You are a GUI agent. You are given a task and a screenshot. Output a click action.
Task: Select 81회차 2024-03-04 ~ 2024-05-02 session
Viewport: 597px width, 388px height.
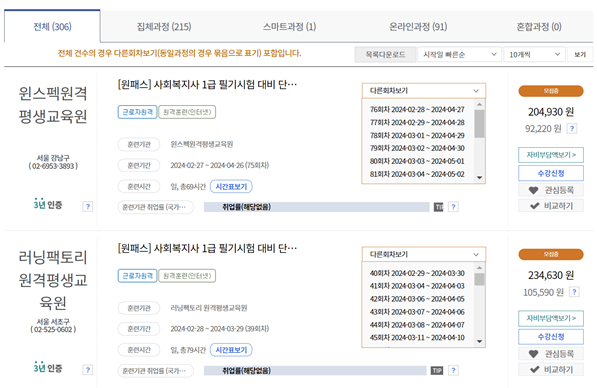click(x=417, y=174)
